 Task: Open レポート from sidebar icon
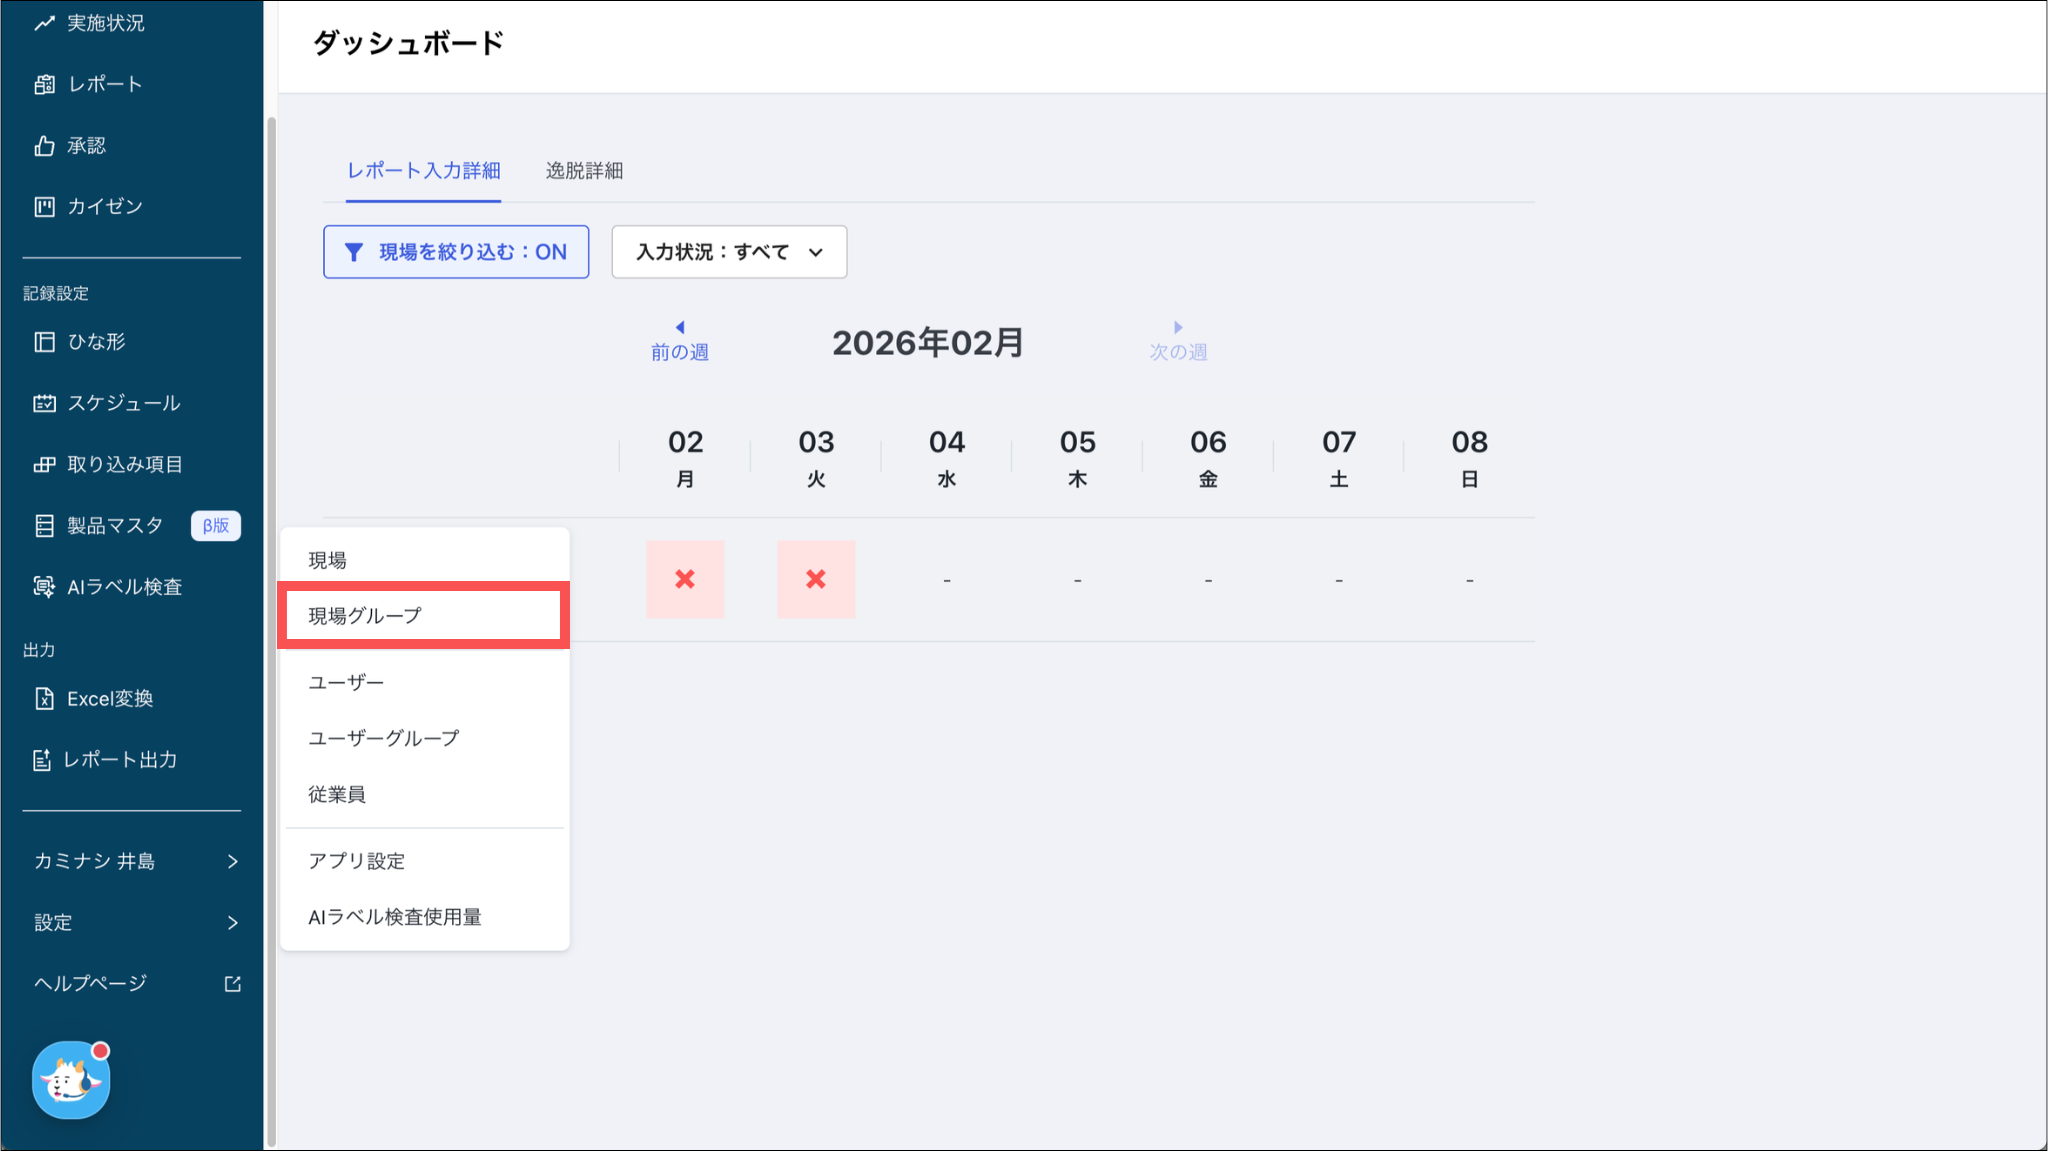[44, 85]
